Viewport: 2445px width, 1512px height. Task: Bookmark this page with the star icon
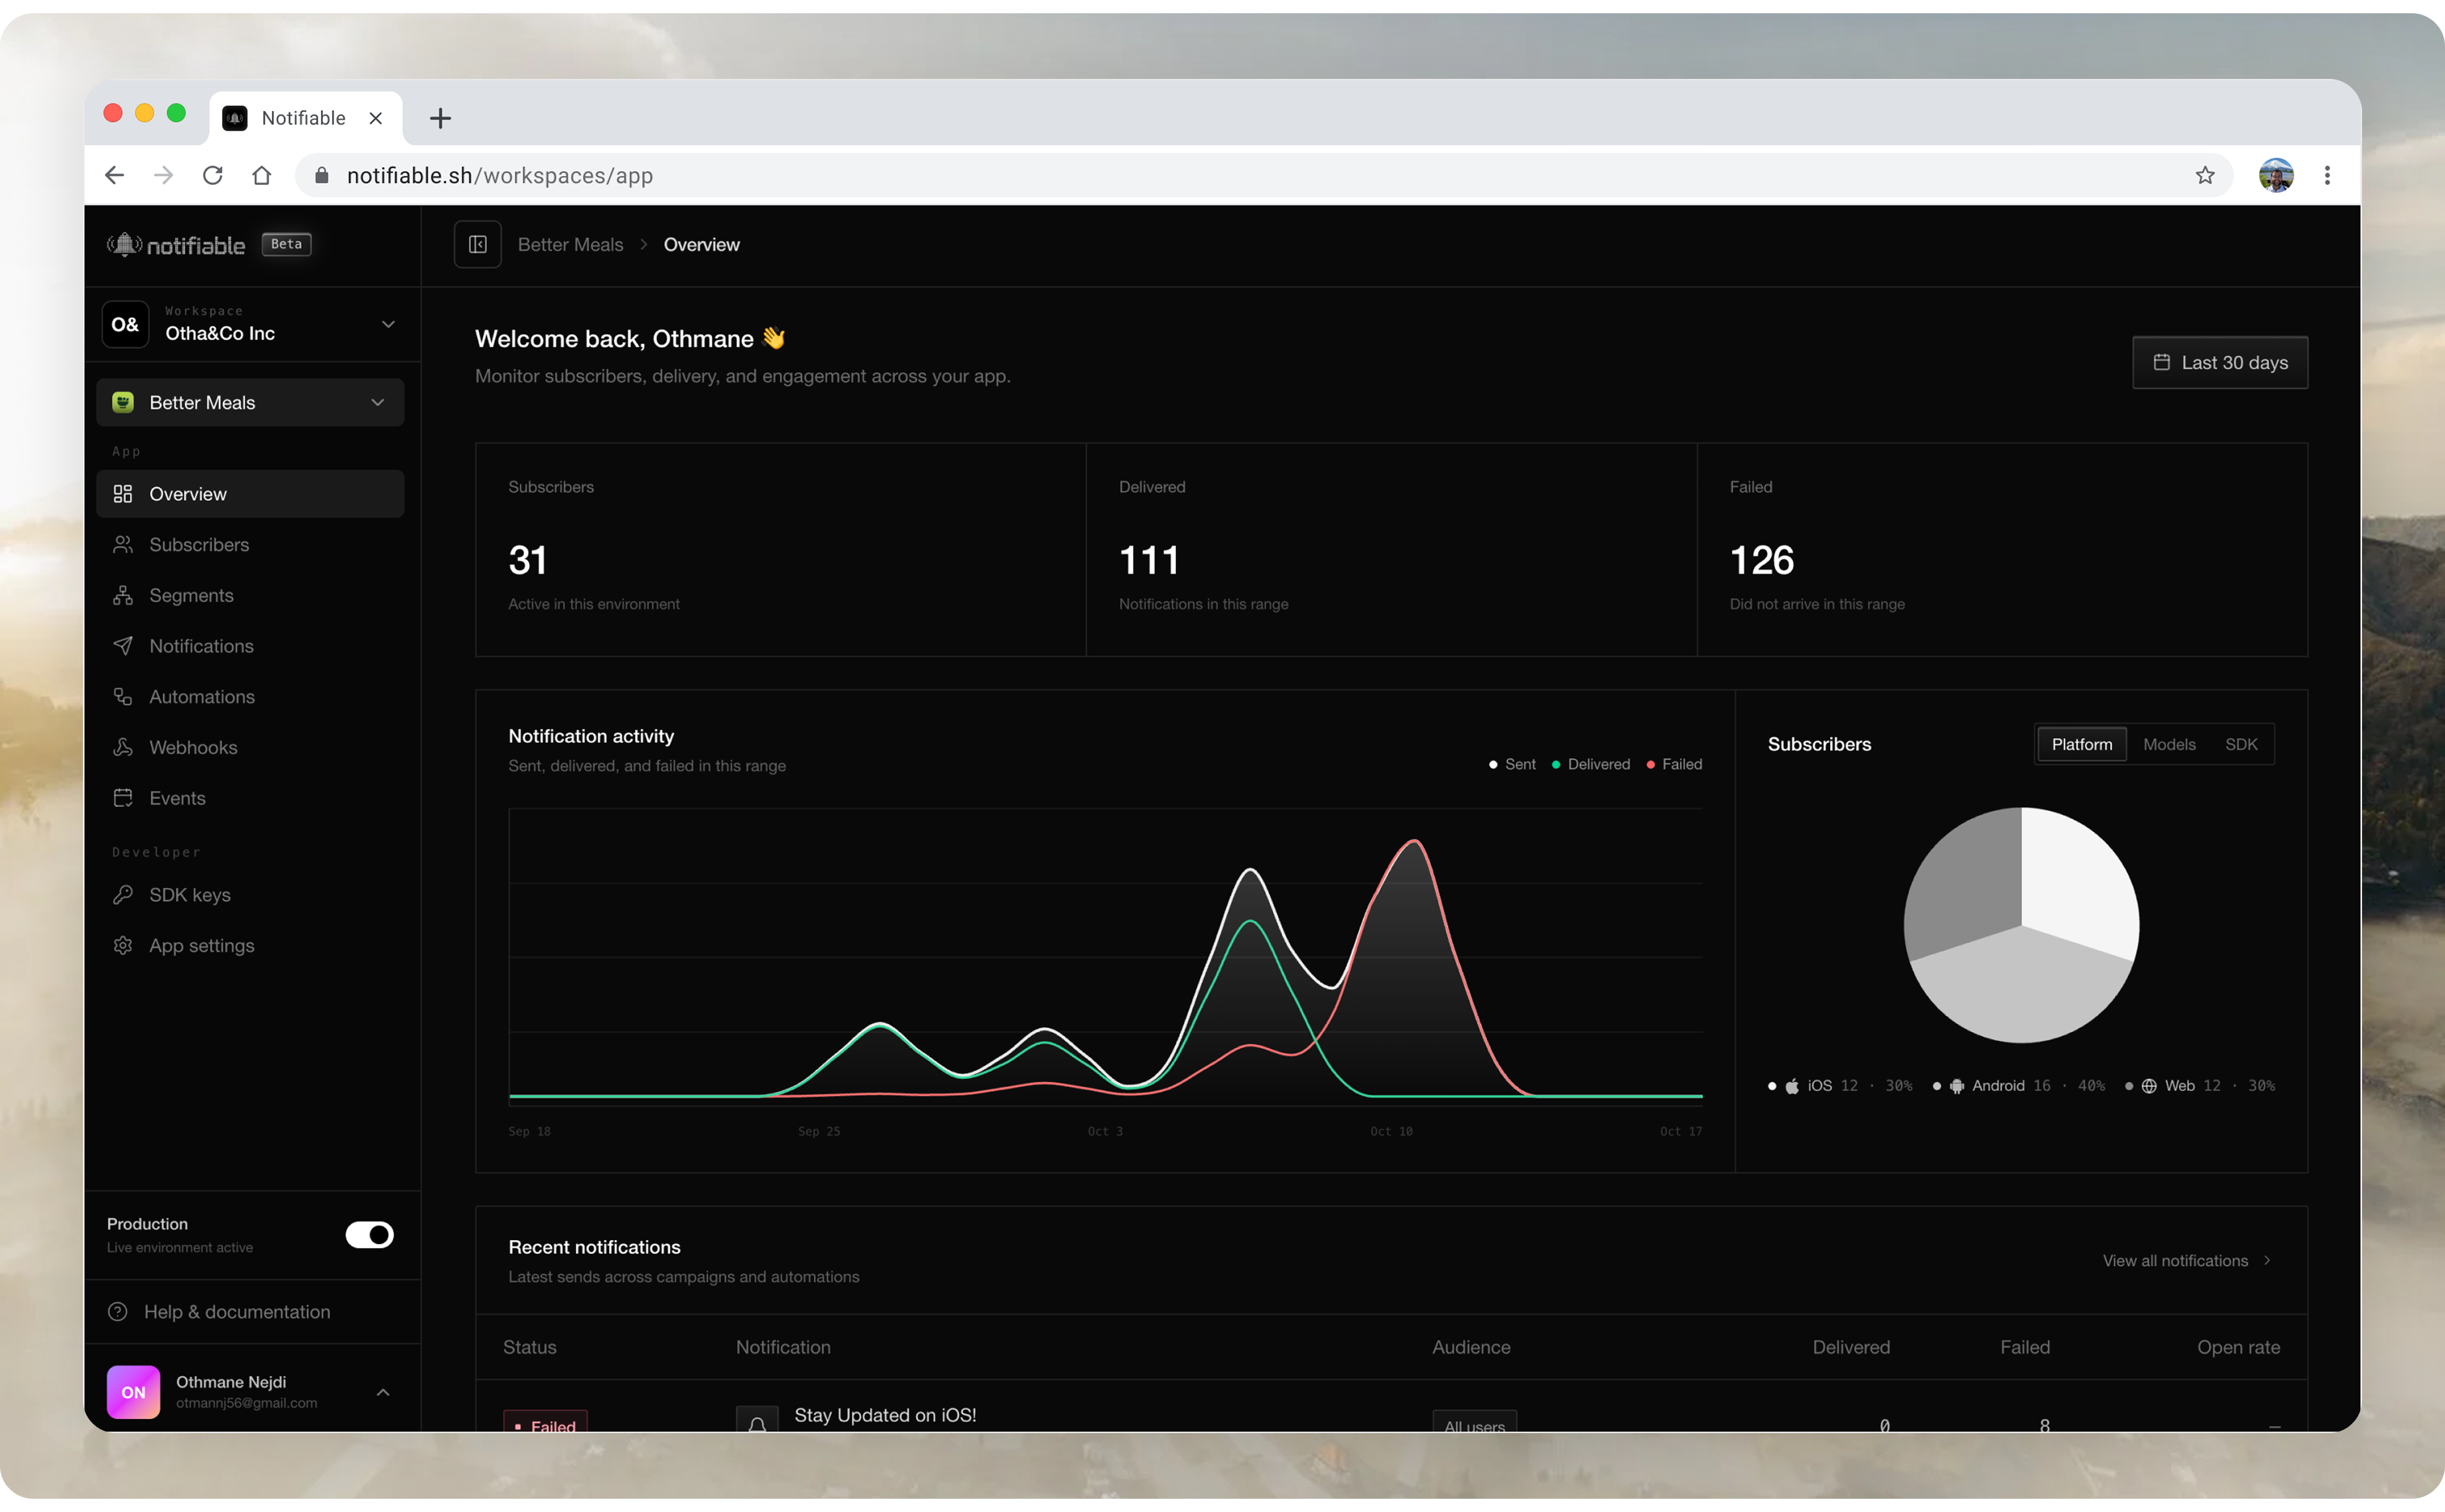tap(2205, 176)
